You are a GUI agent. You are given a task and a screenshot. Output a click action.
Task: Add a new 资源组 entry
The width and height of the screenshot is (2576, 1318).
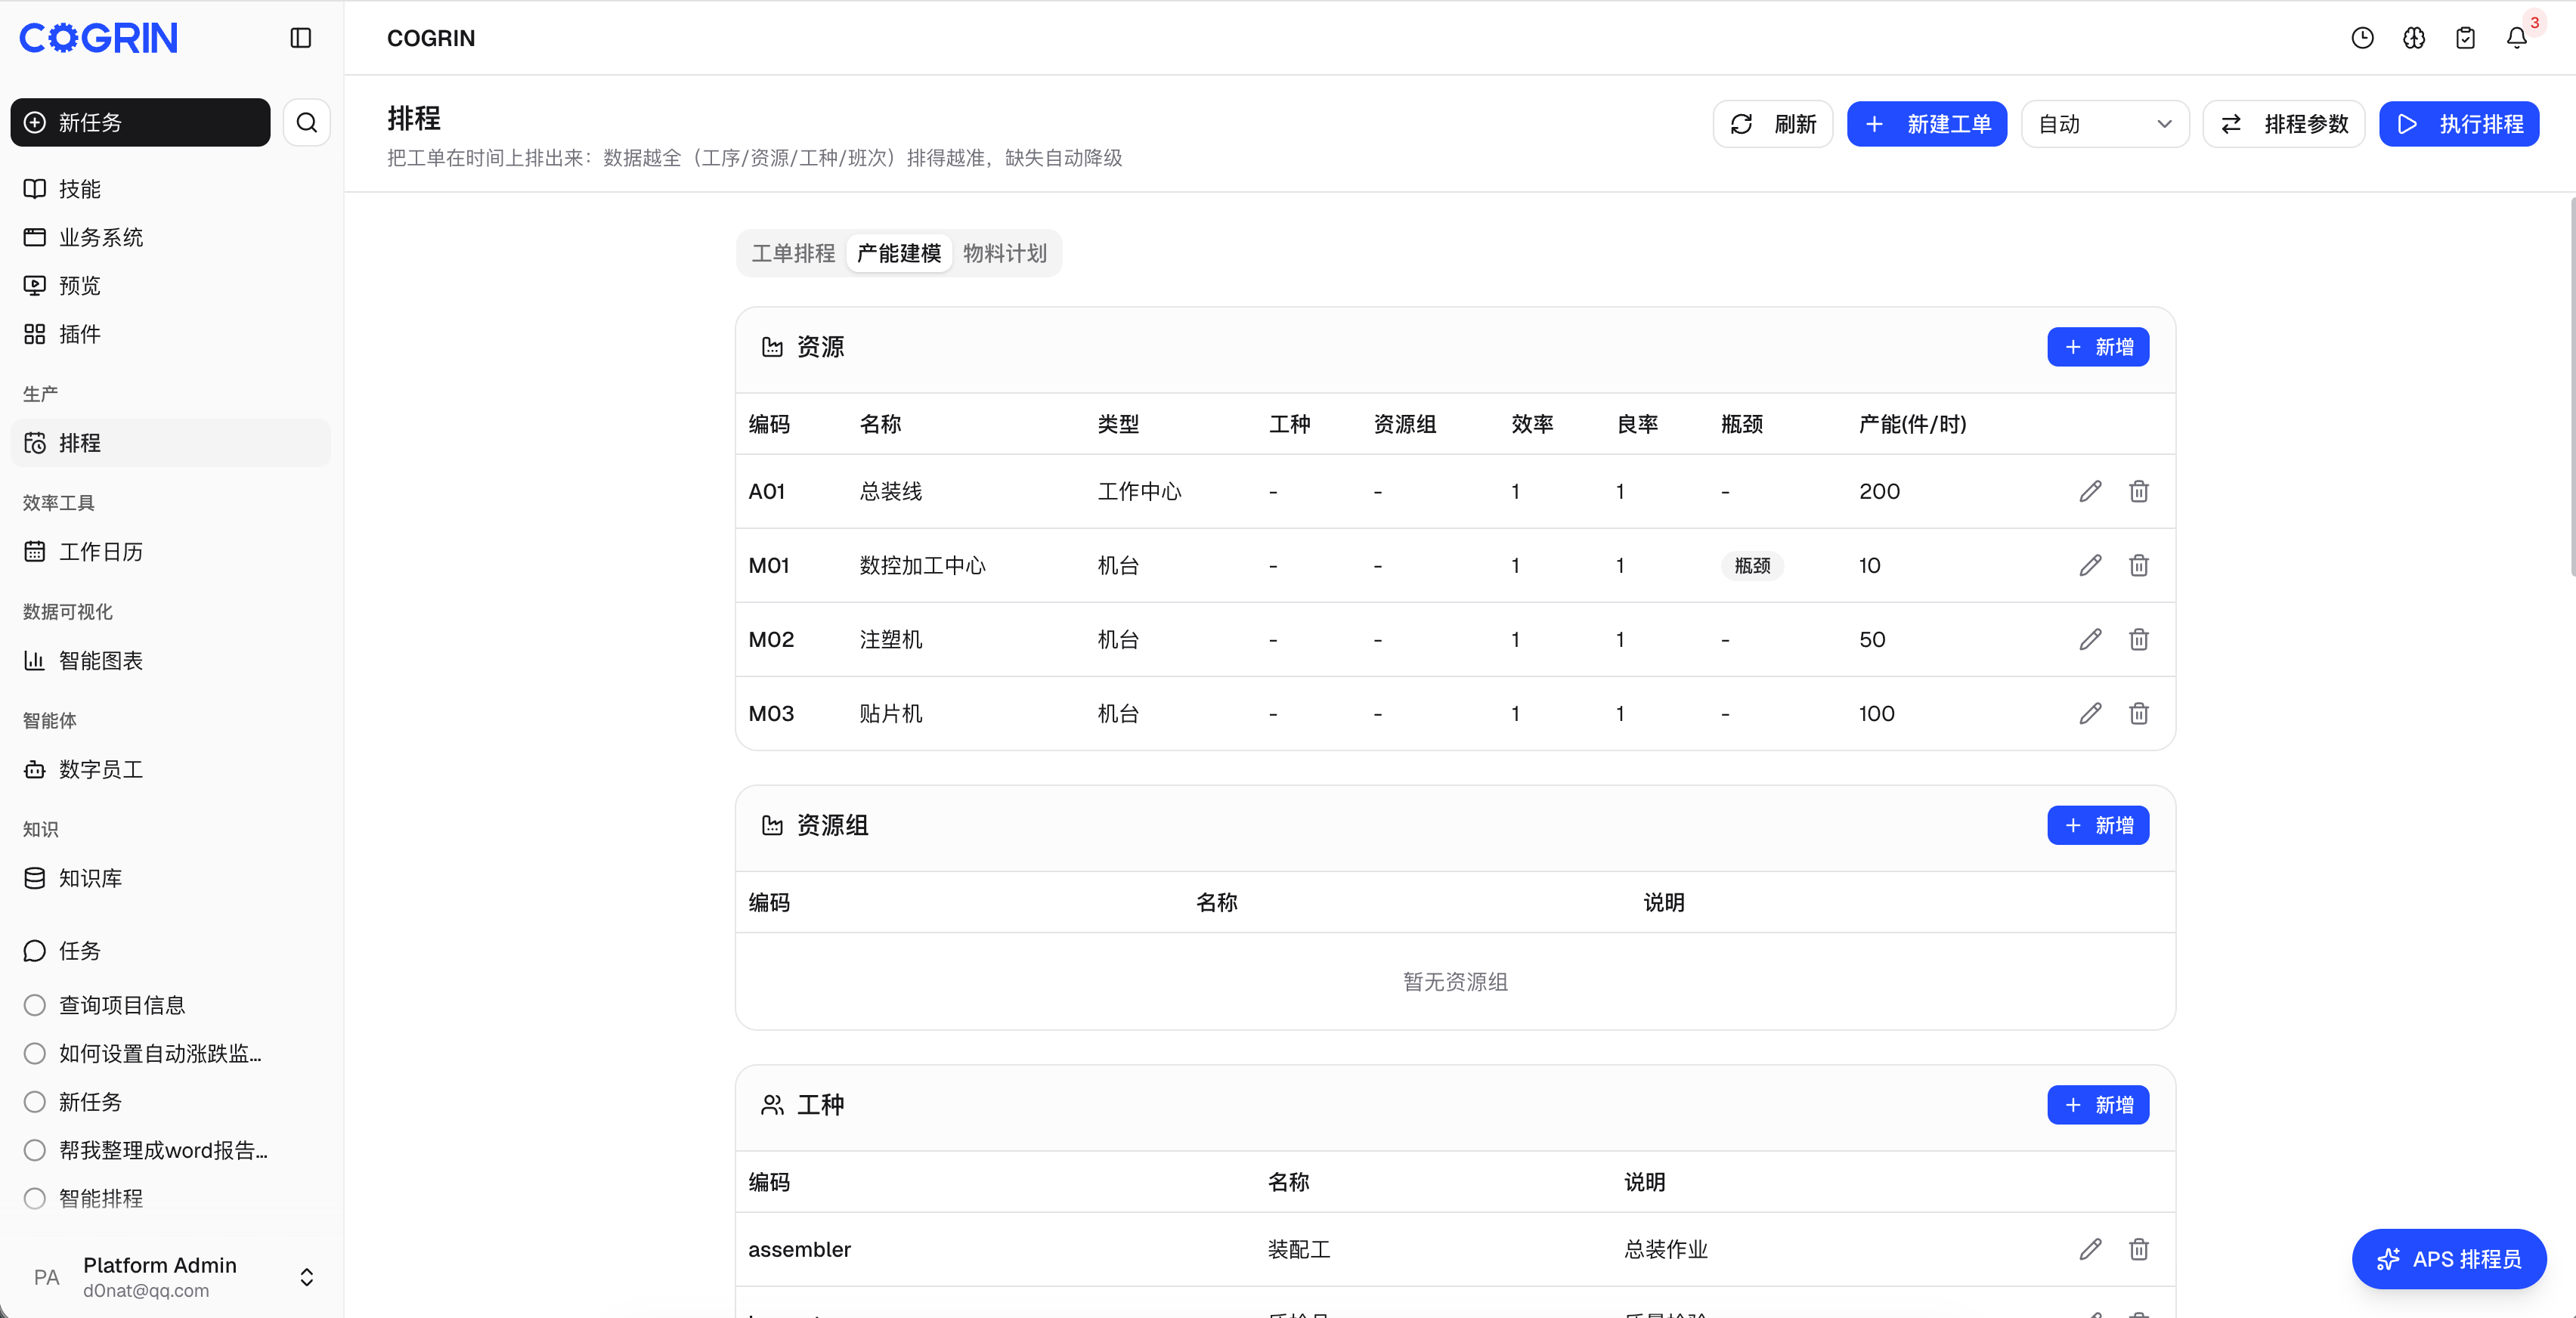2098,825
